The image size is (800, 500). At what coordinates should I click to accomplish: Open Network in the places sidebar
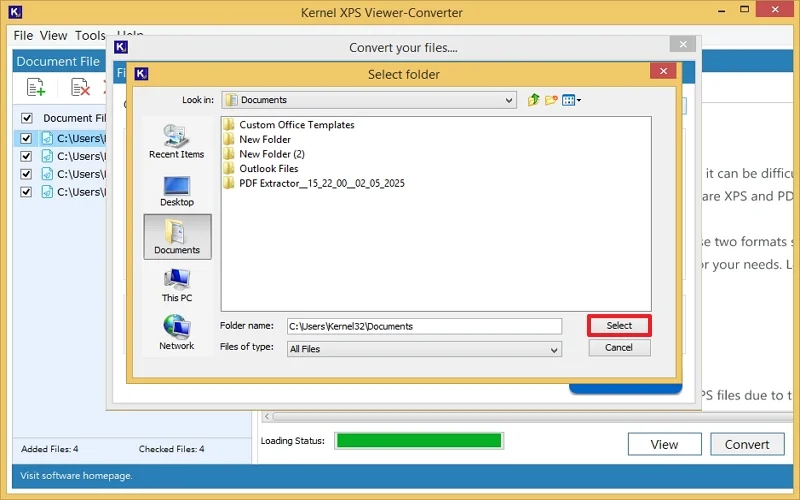[177, 333]
